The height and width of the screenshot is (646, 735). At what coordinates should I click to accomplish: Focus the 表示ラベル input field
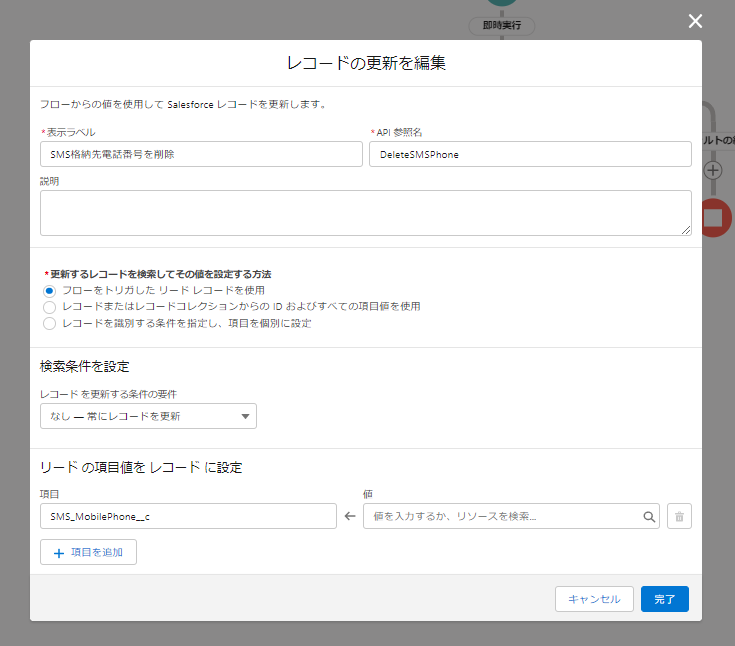point(201,154)
